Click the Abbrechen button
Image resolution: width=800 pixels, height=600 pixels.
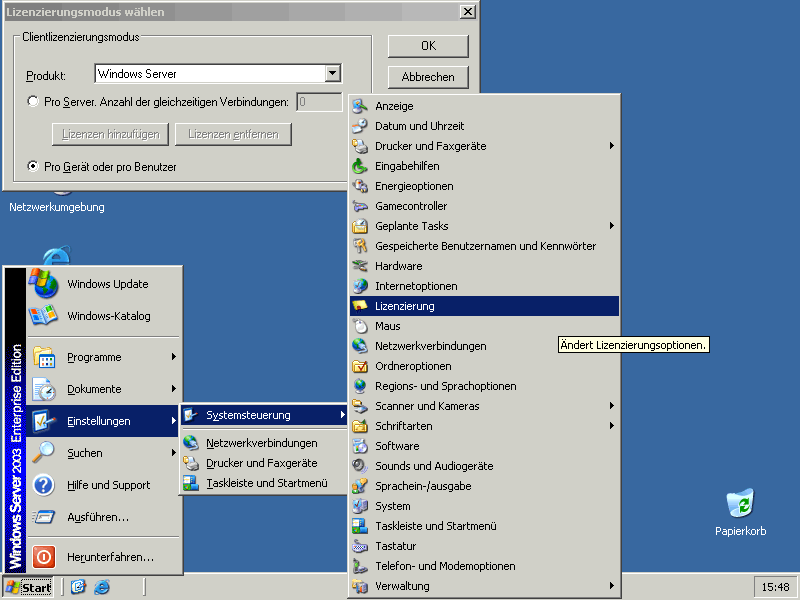pos(428,77)
